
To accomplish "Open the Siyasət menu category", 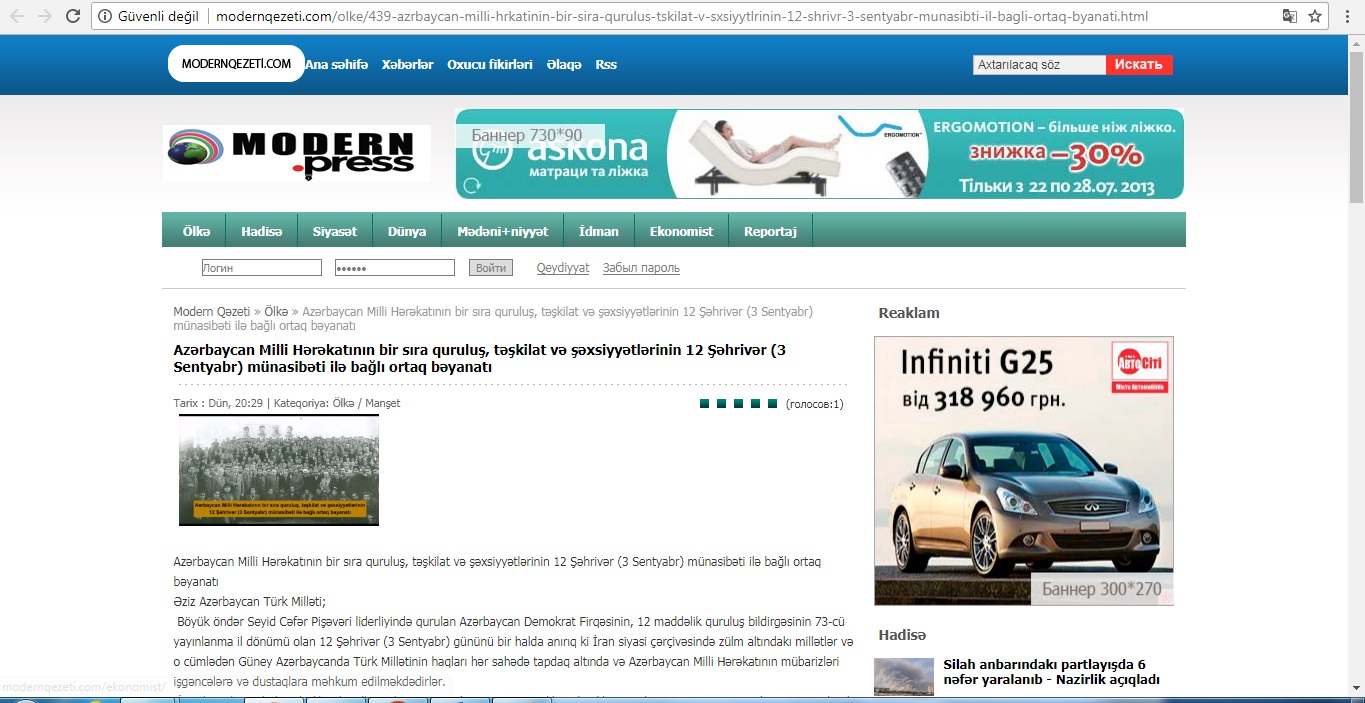I will pos(334,231).
